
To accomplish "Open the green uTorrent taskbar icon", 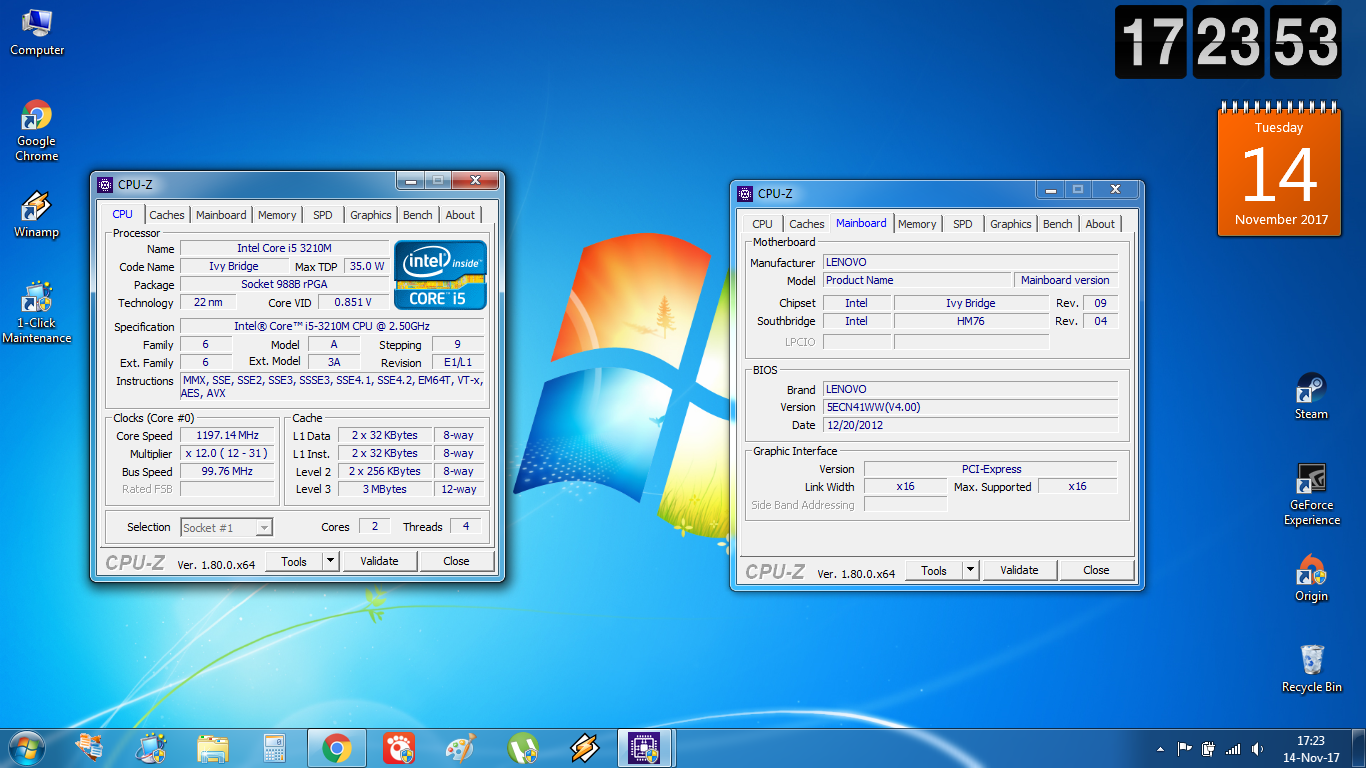I will (523, 748).
